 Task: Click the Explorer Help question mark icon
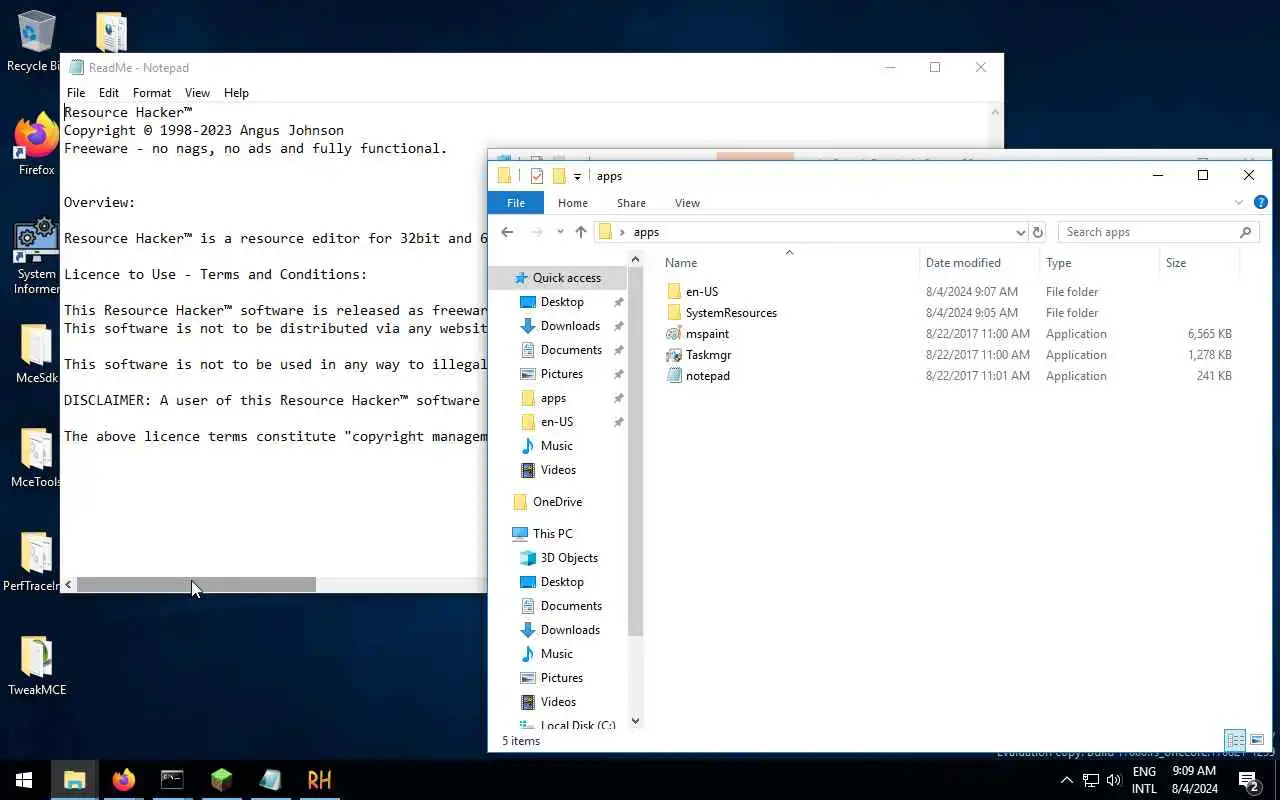pos(1261,202)
